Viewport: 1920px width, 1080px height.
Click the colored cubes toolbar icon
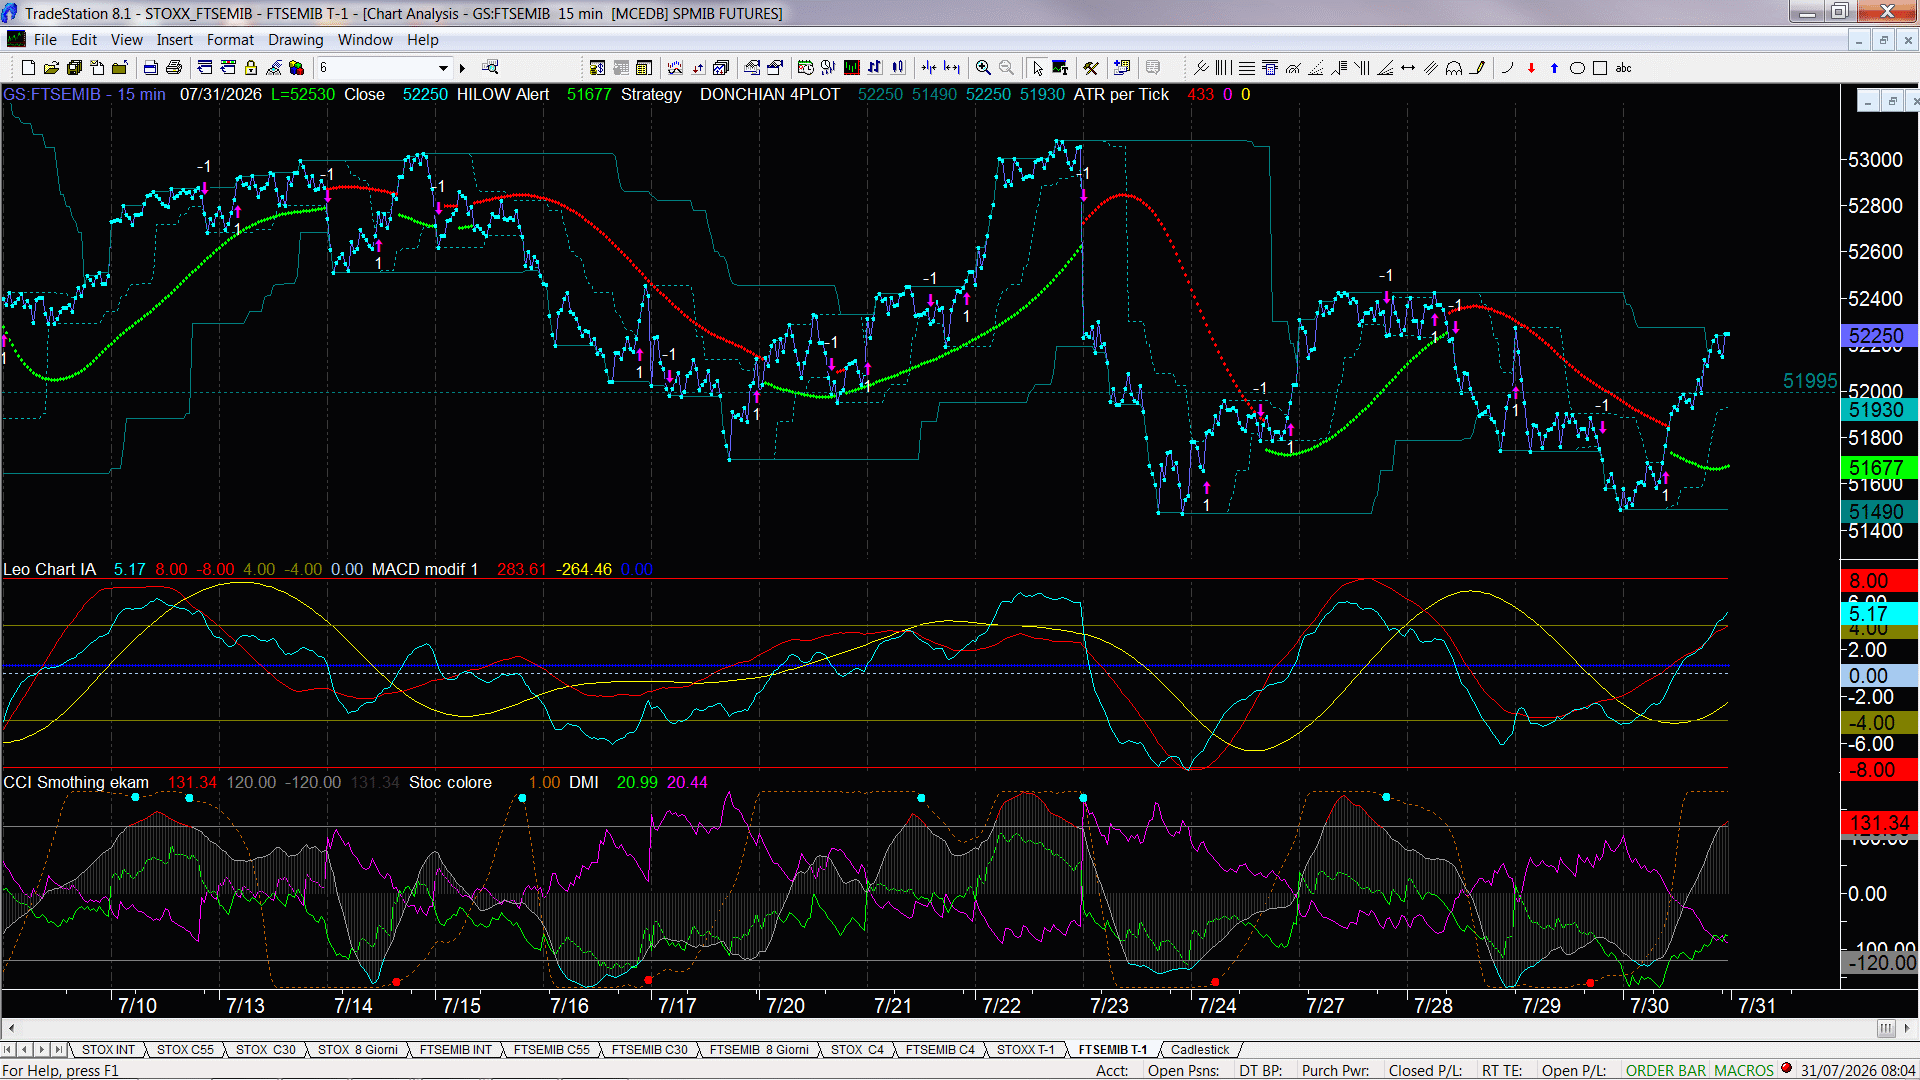[x=296, y=68]
